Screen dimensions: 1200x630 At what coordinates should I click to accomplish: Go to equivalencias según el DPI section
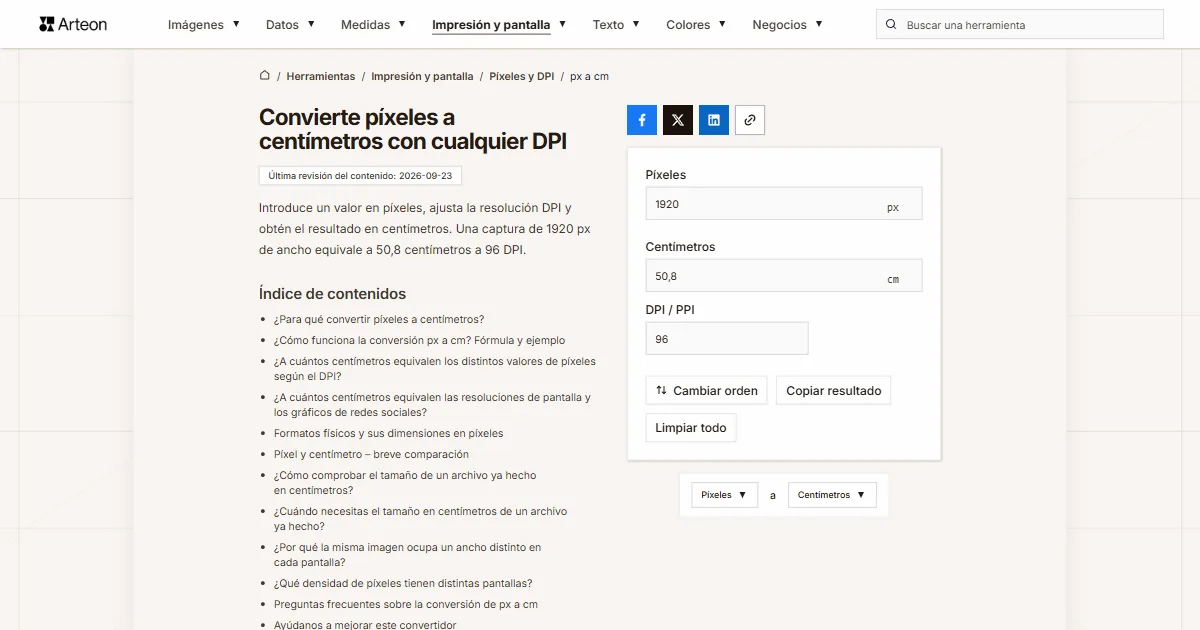435,369
